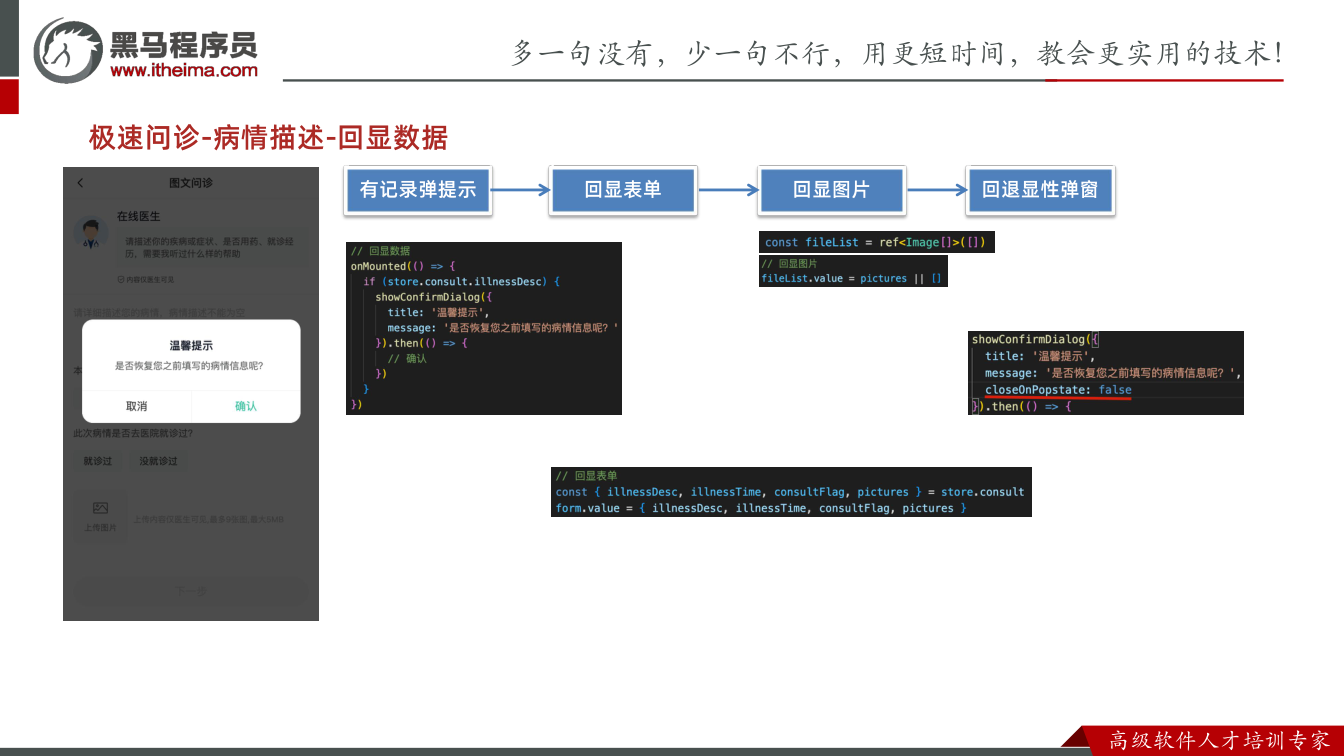Screen dimensions: 1344x756
Task: Click the slide title 极速问诊-病情描述-回显数据
Action: click(x=268, y=138)
